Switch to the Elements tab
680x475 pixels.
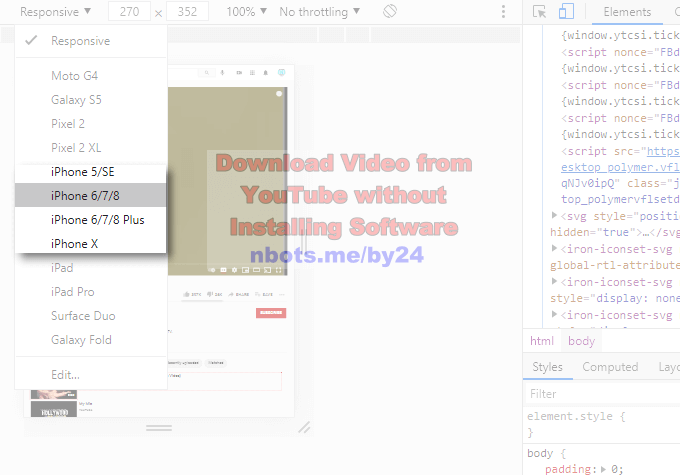point(627,12)
